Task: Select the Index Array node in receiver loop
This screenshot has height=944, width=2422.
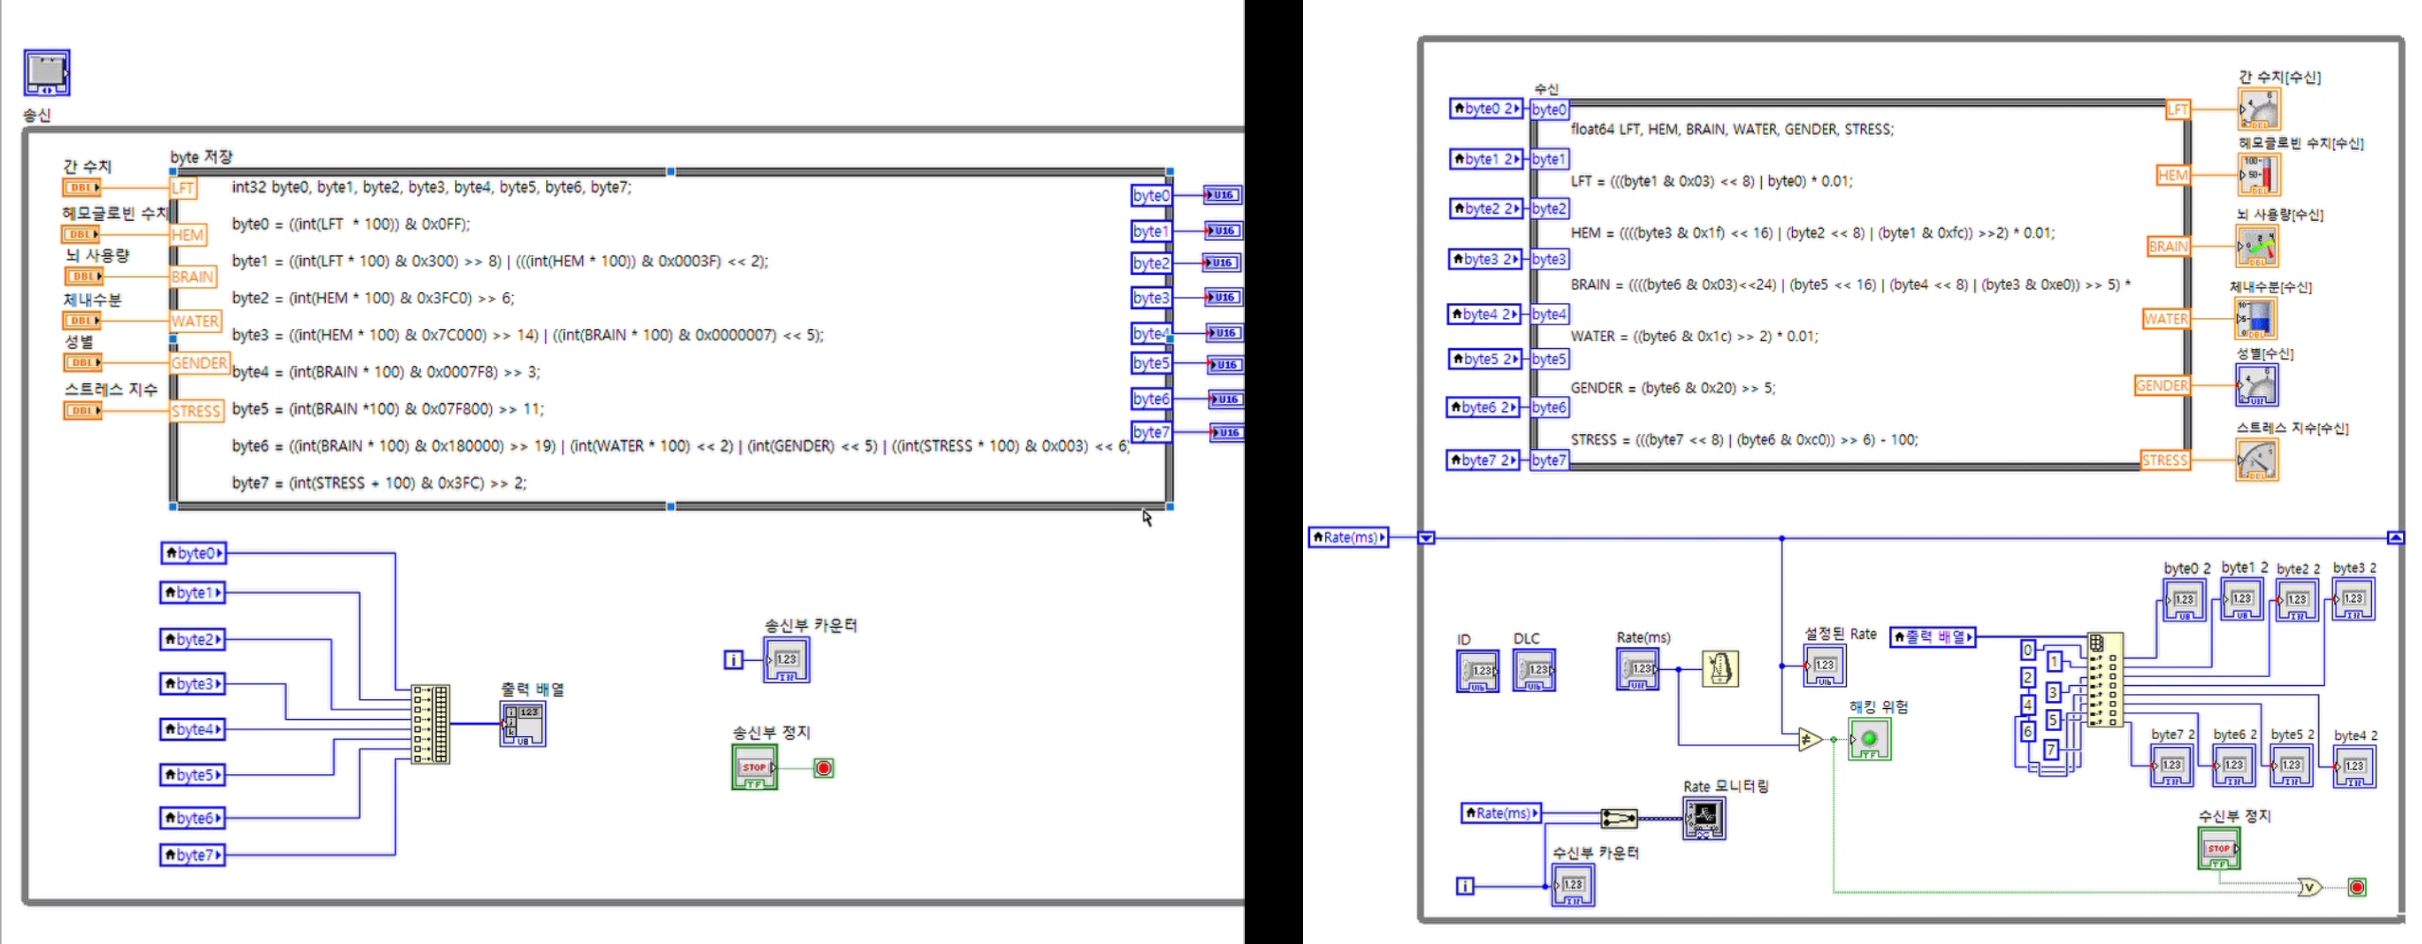Action: pyautogui.click(x=2105, y=680)
